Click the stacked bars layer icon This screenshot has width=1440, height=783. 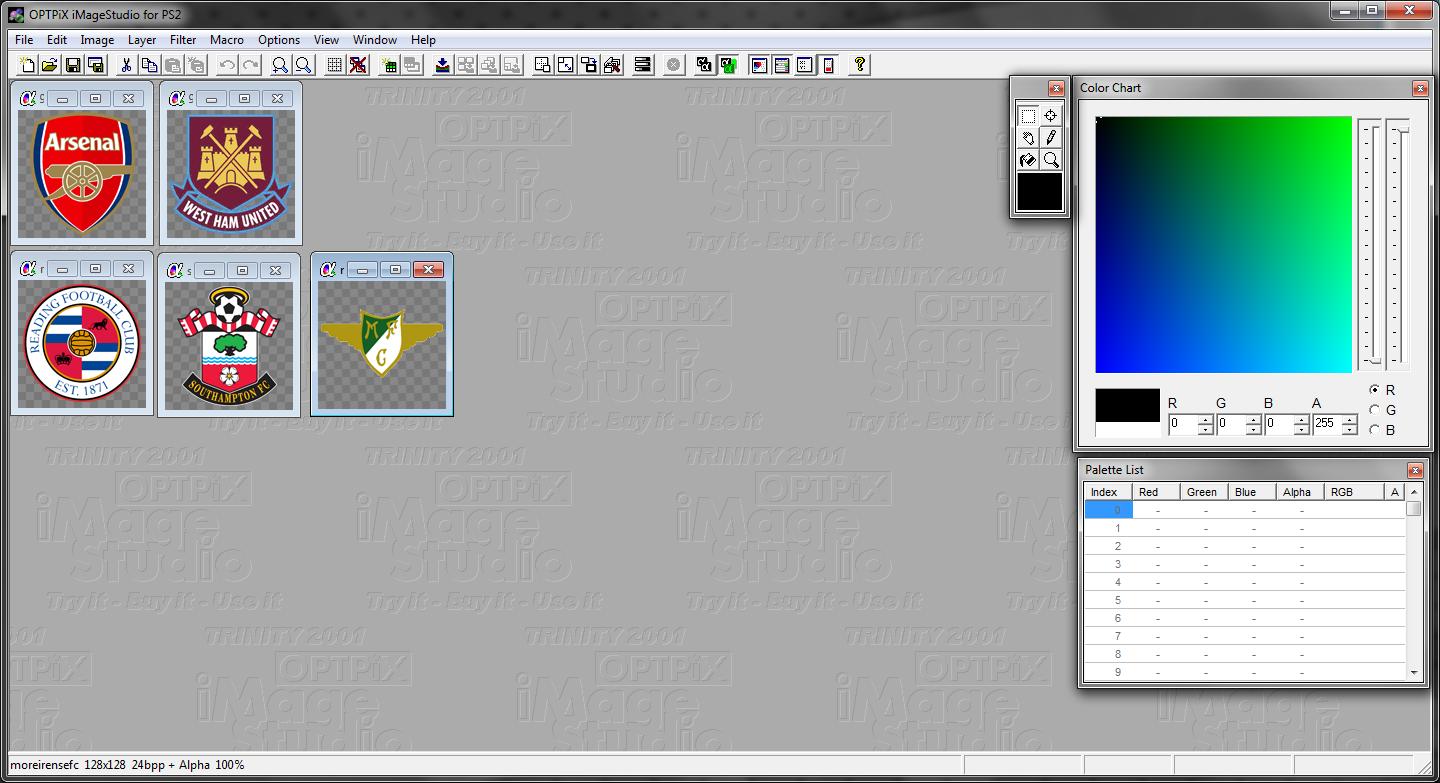click(x=643, y=65)
